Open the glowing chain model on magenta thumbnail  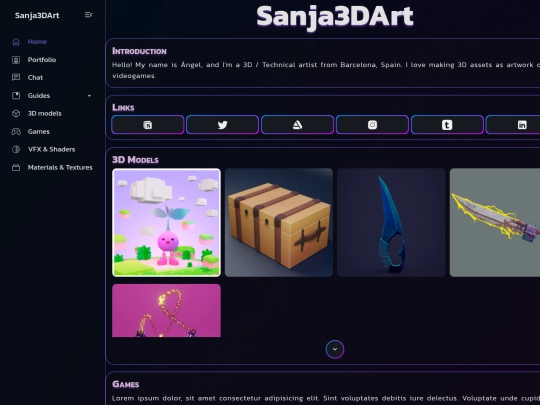coord(166,310)
